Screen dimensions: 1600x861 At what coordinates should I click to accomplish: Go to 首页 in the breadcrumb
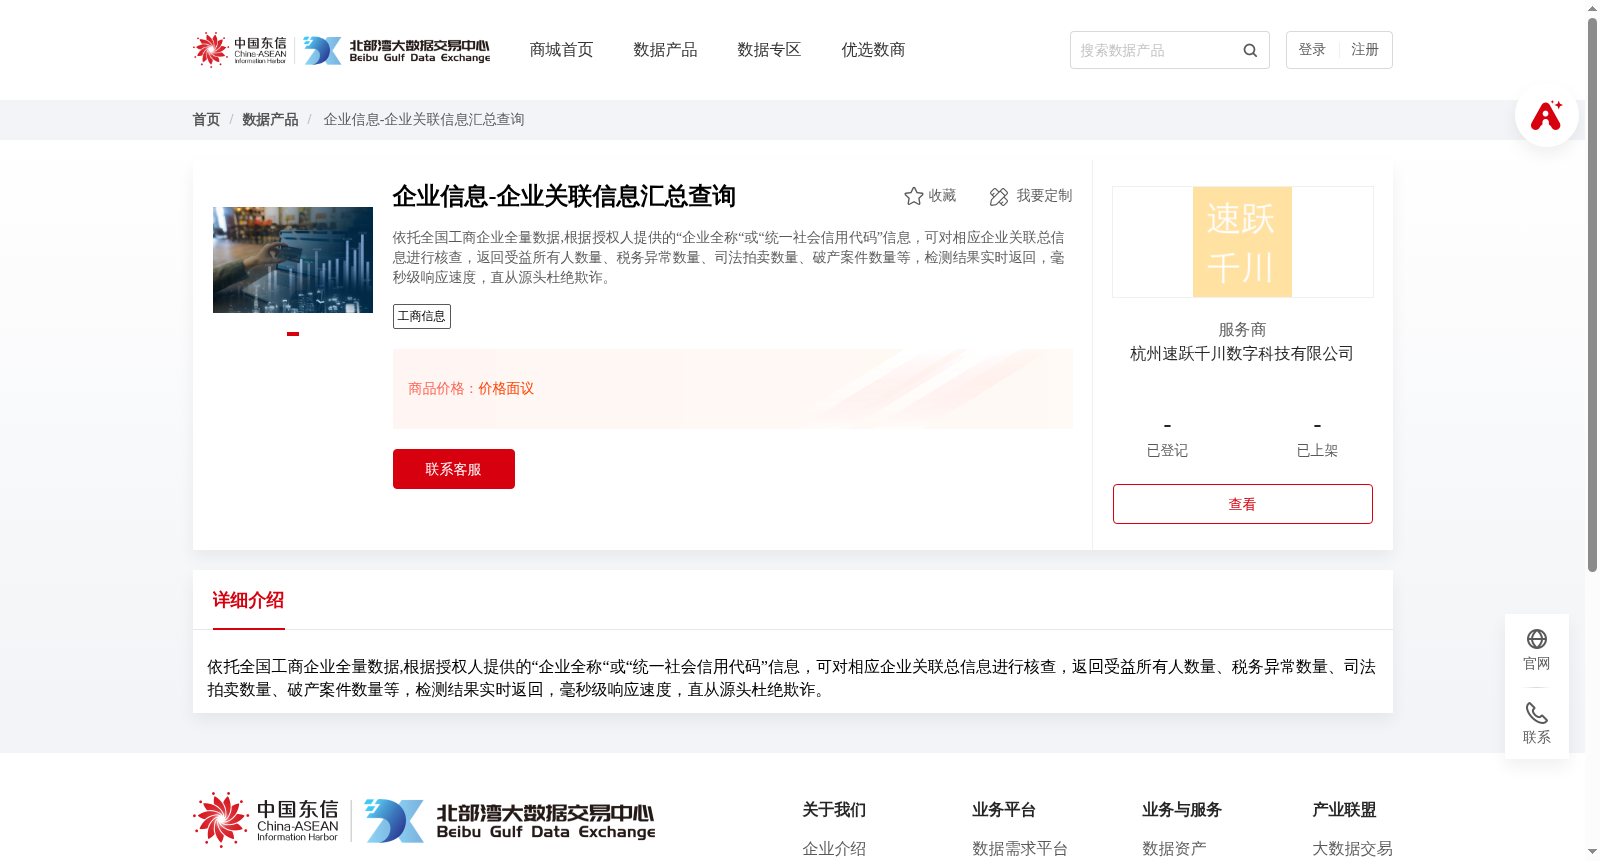coord(206,120)
